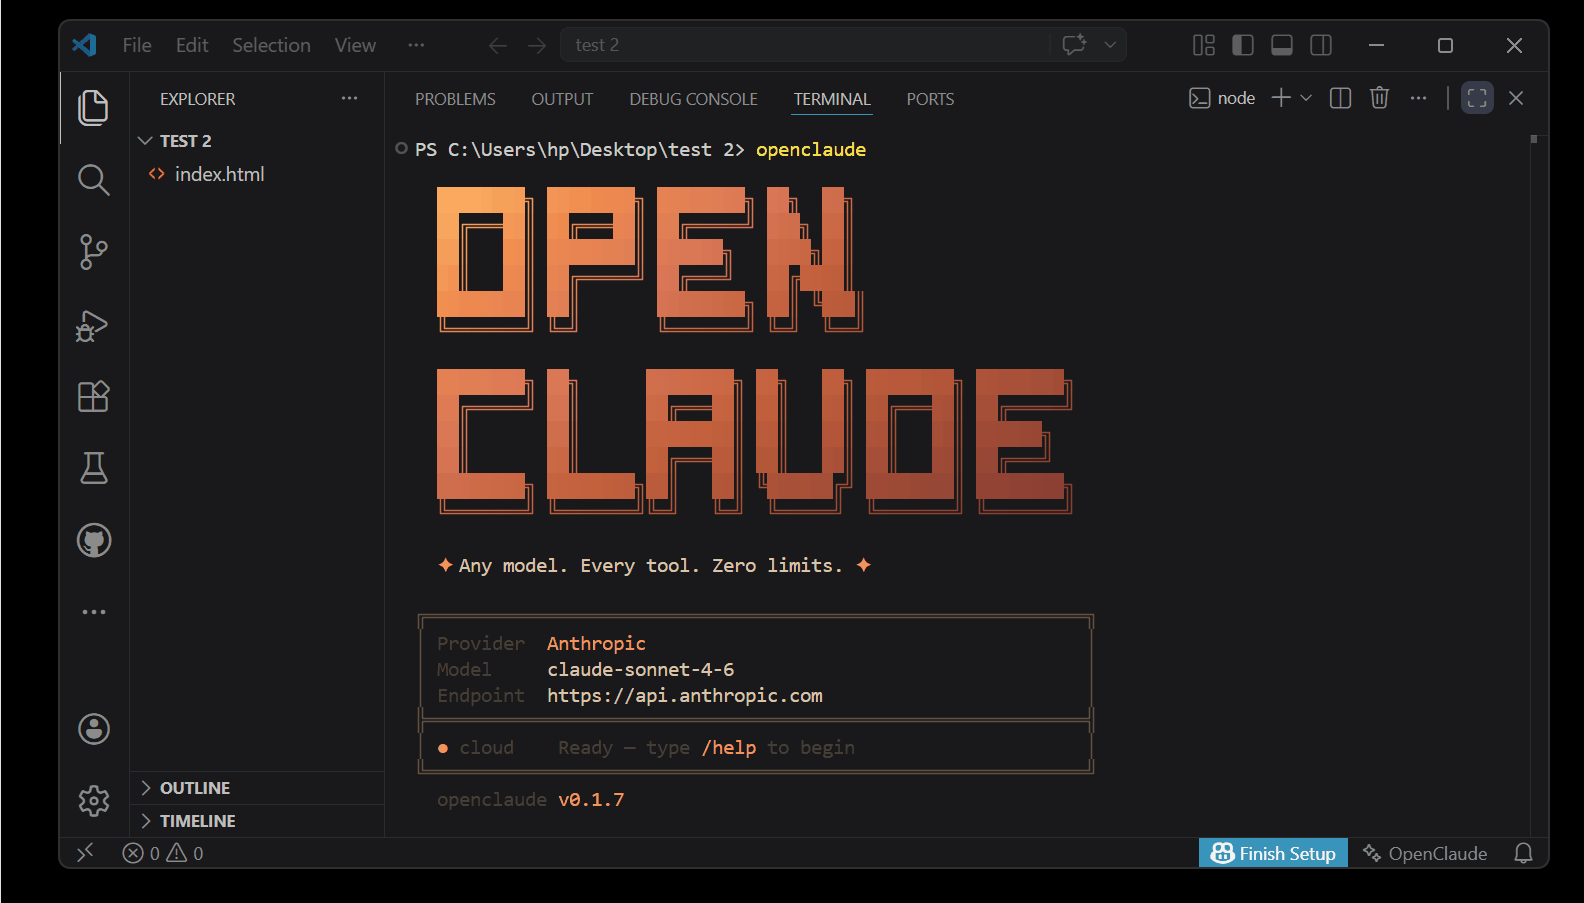The image size is (1584, 903).
Task: Click the Finish Setup status button
Action: coord(1273,853)
